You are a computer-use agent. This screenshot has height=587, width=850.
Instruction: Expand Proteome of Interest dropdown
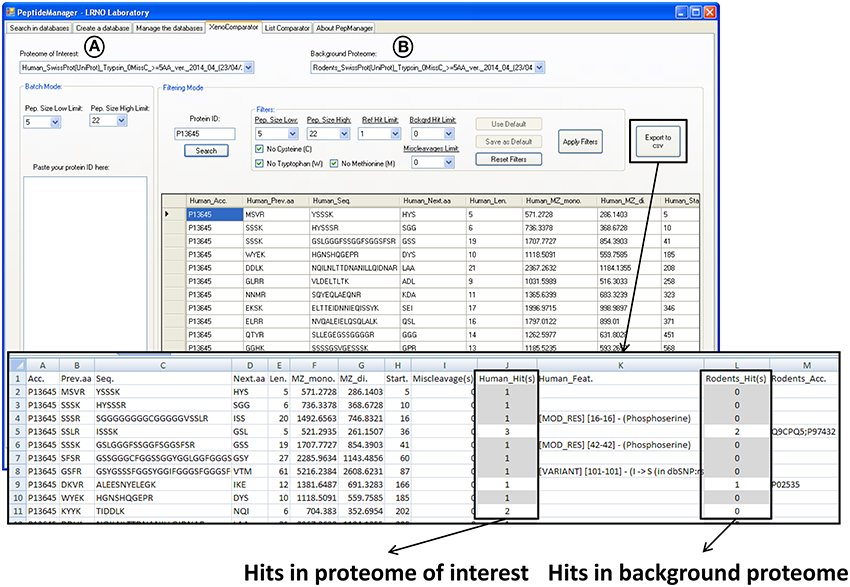pos(248,68)
